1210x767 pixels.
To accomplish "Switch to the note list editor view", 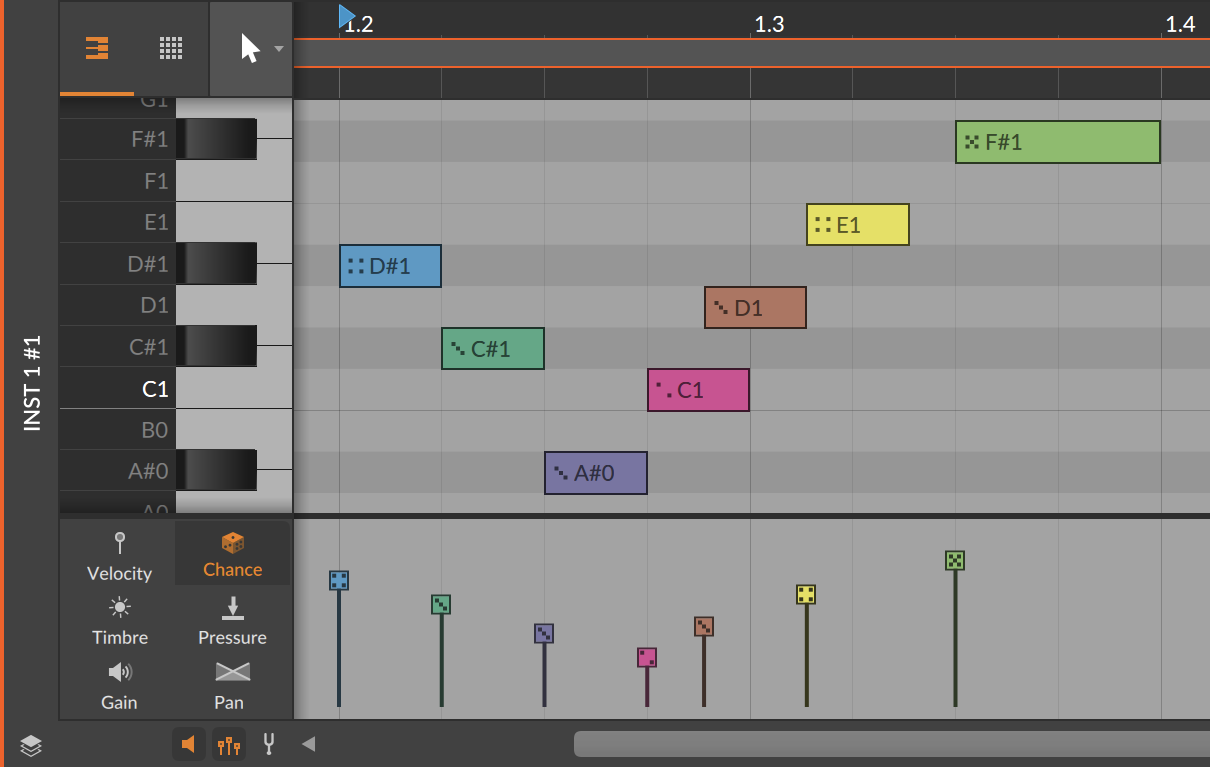I will [x=96, y=48].
